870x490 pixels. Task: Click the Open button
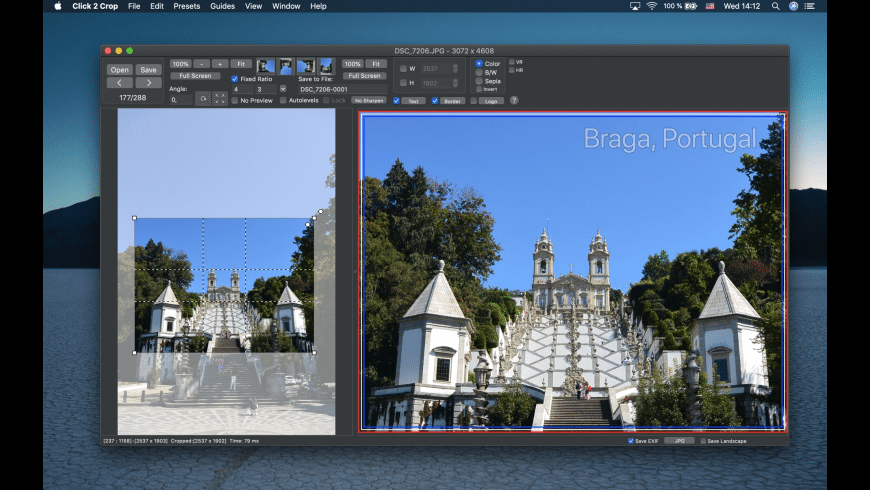point(120,69)
